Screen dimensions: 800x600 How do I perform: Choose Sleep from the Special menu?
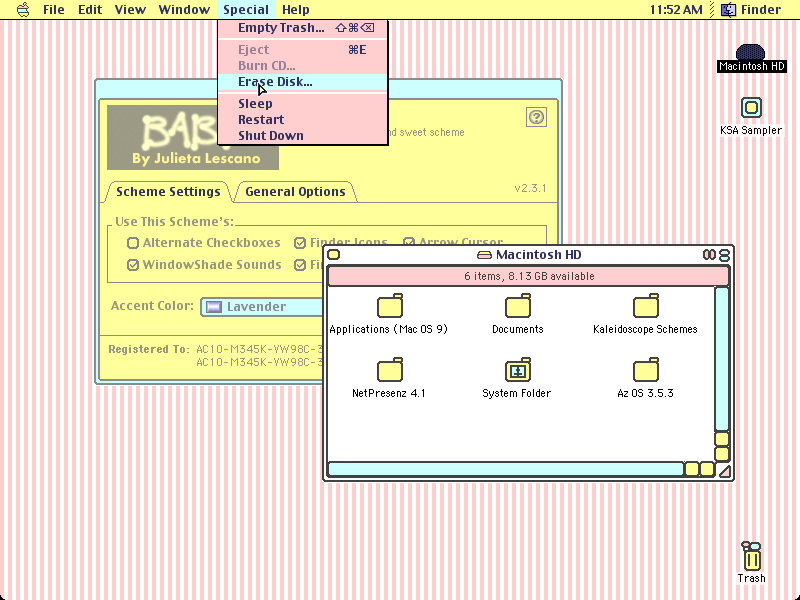point(303,104)
